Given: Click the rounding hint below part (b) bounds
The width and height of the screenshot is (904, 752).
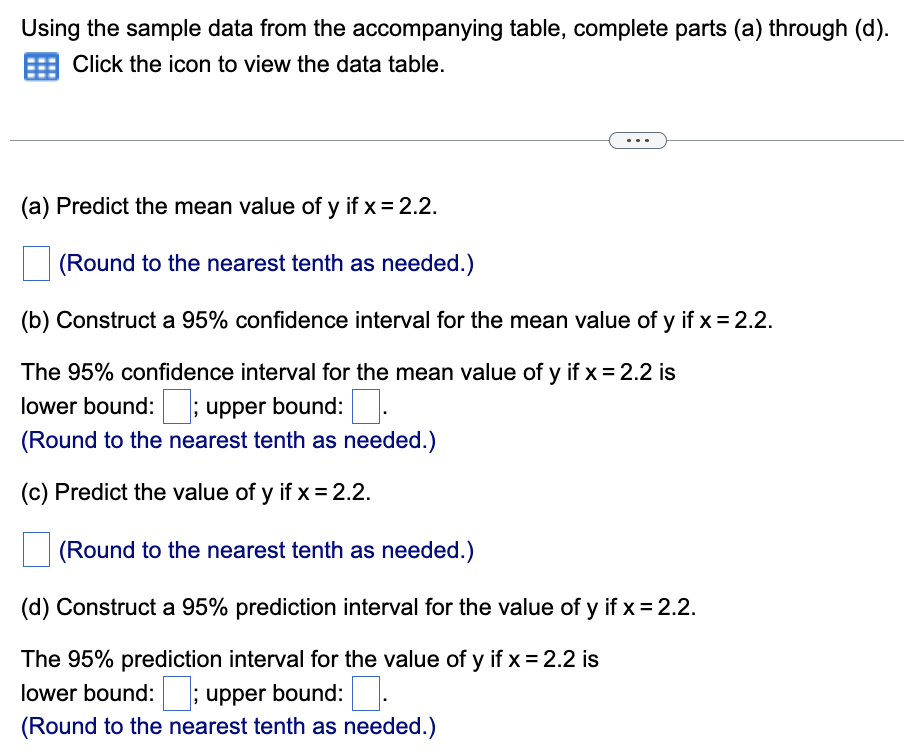Looking at the screenshot, I should [x=228, y=440].
